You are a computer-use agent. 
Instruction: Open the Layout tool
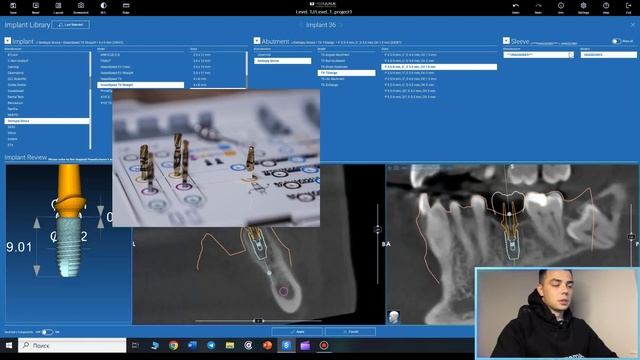58,6
